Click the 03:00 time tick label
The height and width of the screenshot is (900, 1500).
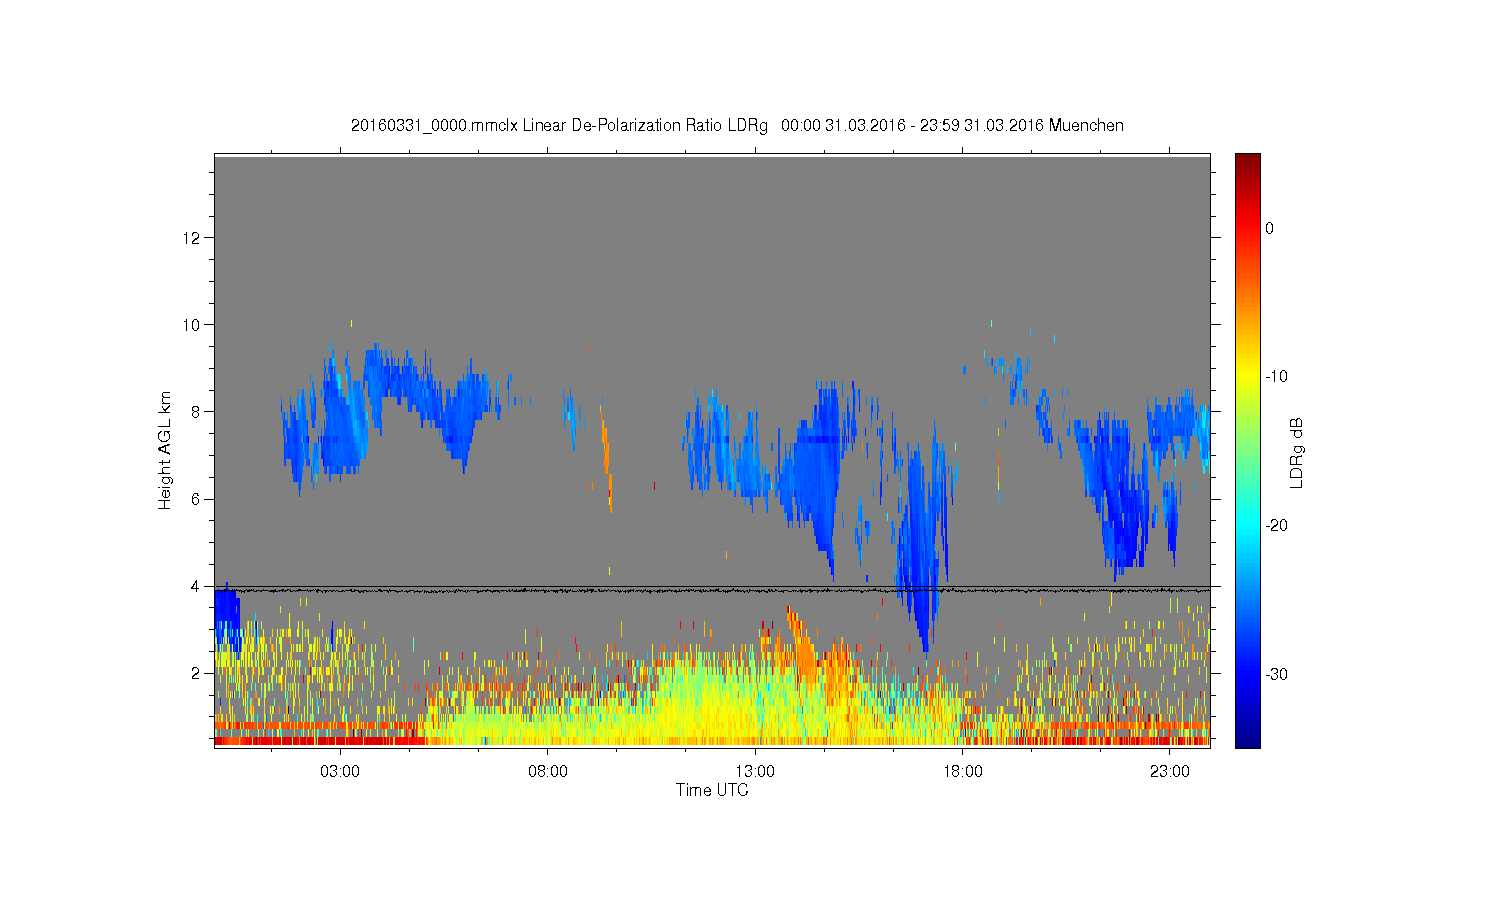point(340,772)
